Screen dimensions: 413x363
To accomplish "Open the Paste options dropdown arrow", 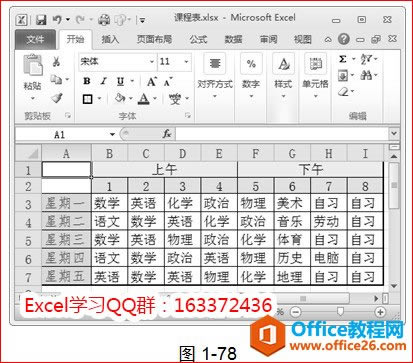I will pyautogui.click(x=32, y=98).
